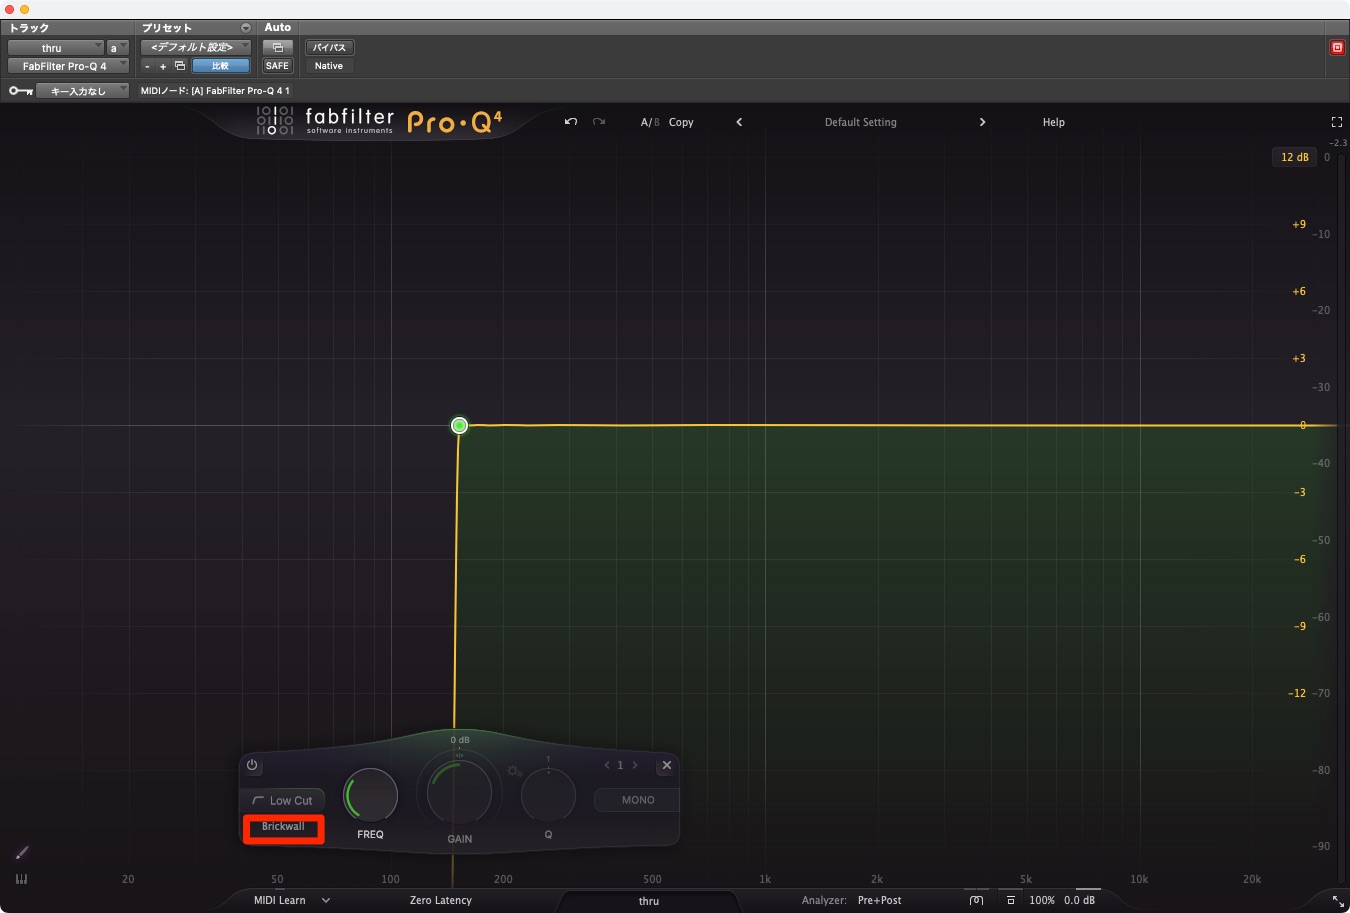Click the undo arrow icon
The width and height of the screenshot is (1350, 913).
click(x=571, y=122)
